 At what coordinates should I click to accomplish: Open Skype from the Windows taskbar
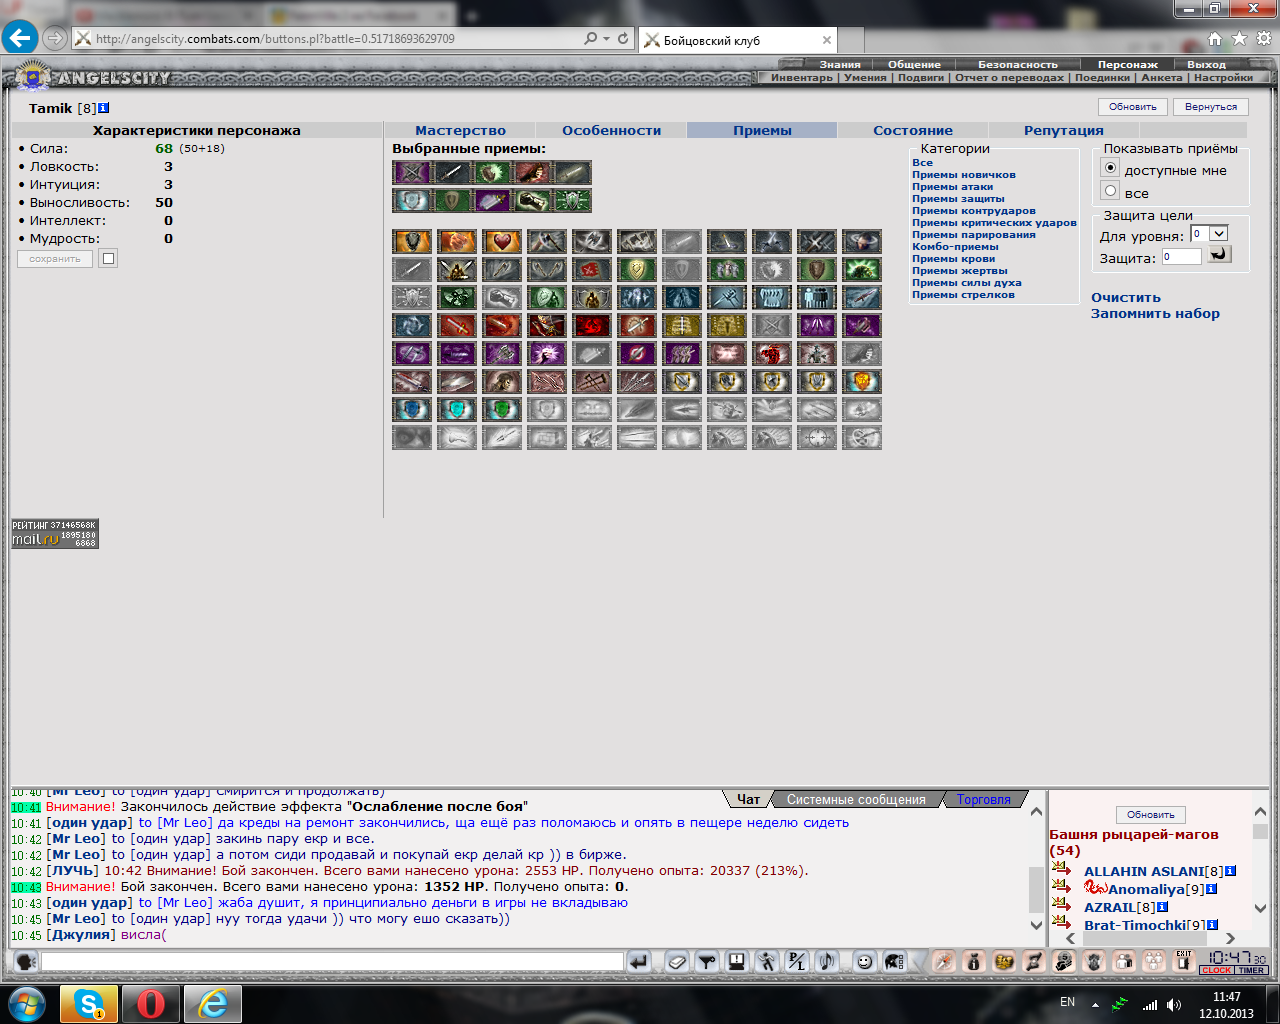click(x=90, y=1004)
